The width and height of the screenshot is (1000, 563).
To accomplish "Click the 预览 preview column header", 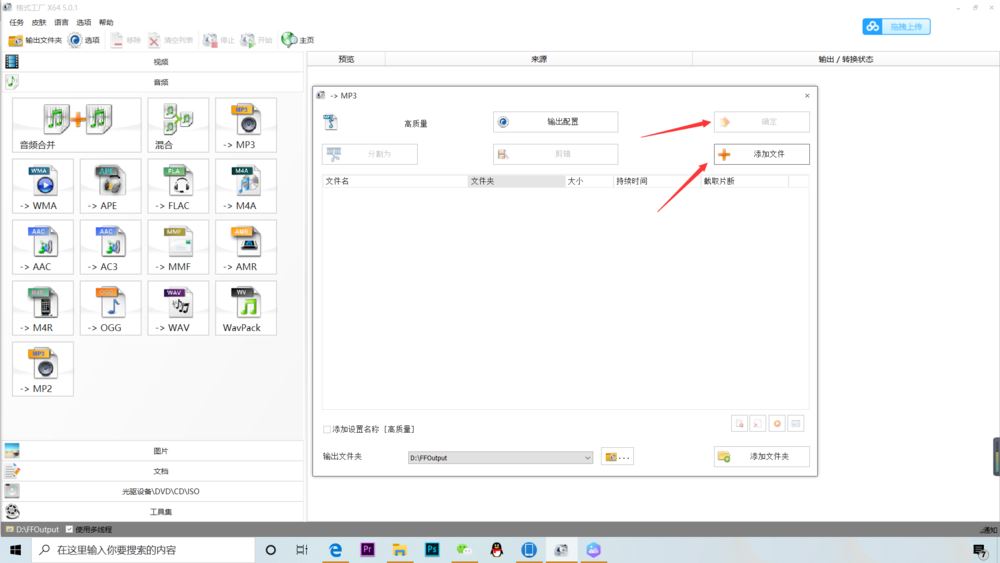I will (x=346, y=59).
